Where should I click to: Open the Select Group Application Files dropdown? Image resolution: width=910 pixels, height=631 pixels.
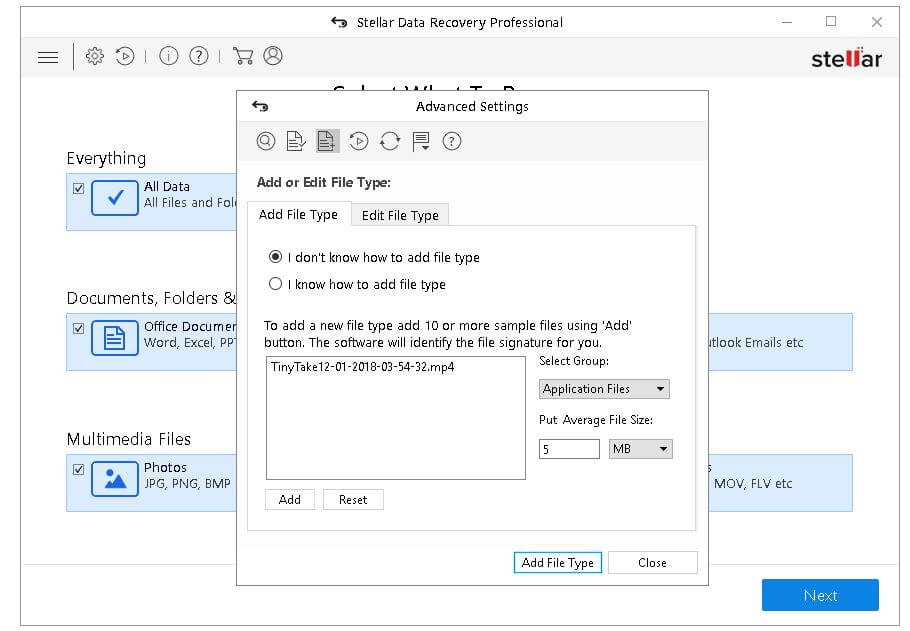(x=604, y=389)
